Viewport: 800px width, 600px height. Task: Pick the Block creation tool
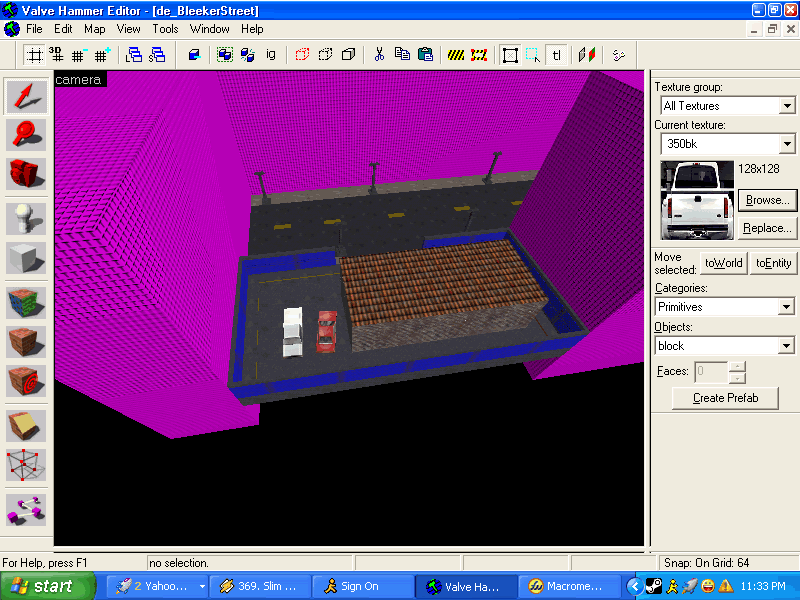[26, 257]
